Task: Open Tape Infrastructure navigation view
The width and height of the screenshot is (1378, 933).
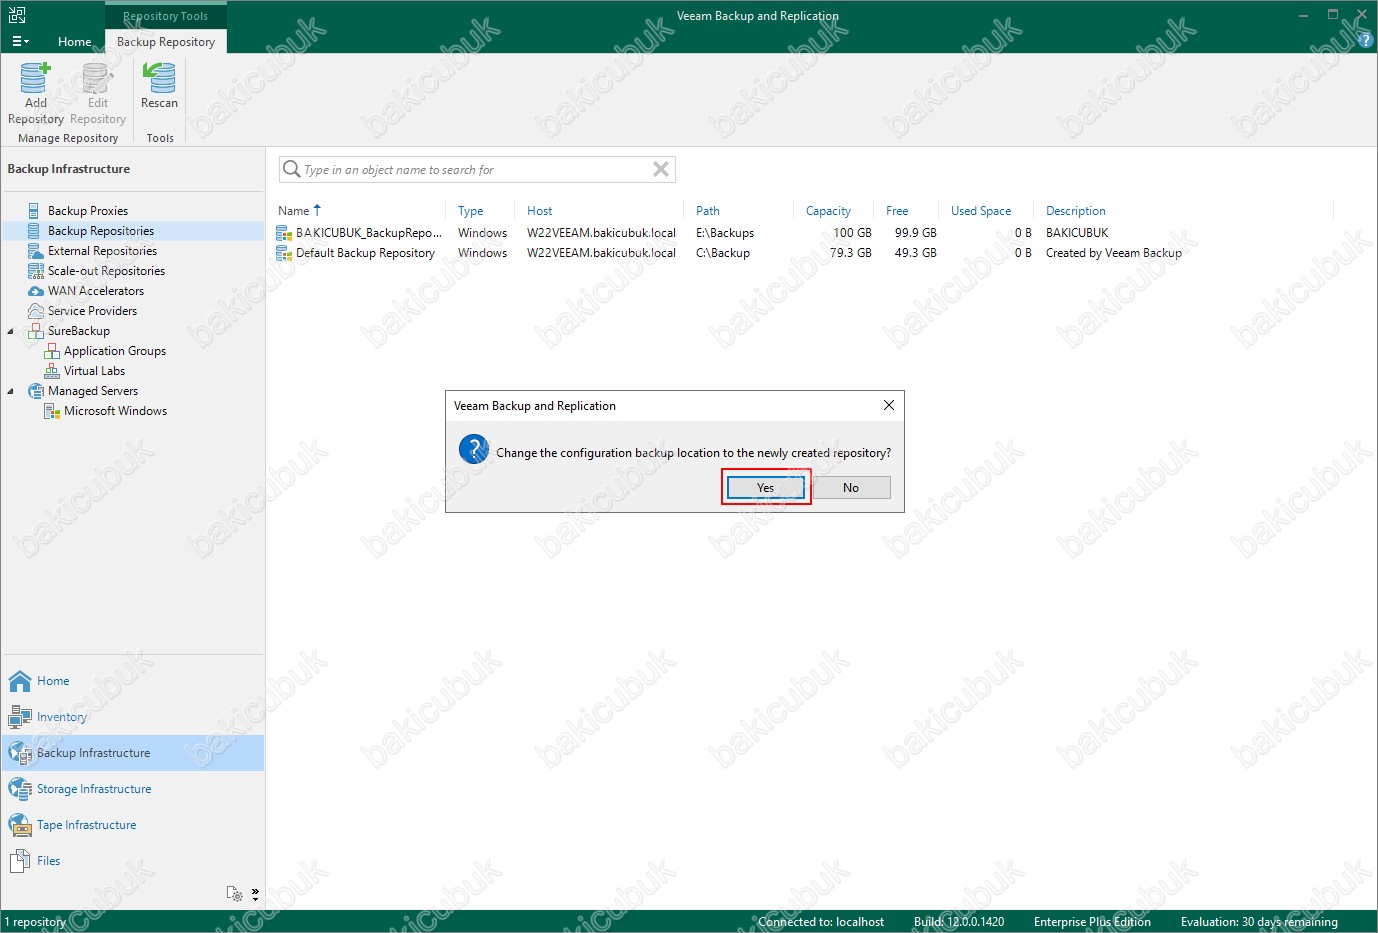Action: tap(86, 825)
